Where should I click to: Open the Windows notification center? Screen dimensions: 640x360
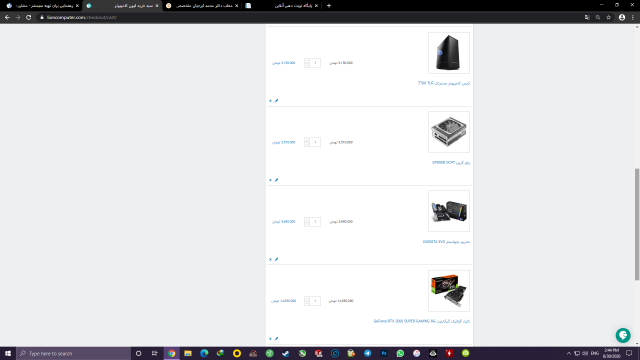pyautogui.click(x=629, y=353)
